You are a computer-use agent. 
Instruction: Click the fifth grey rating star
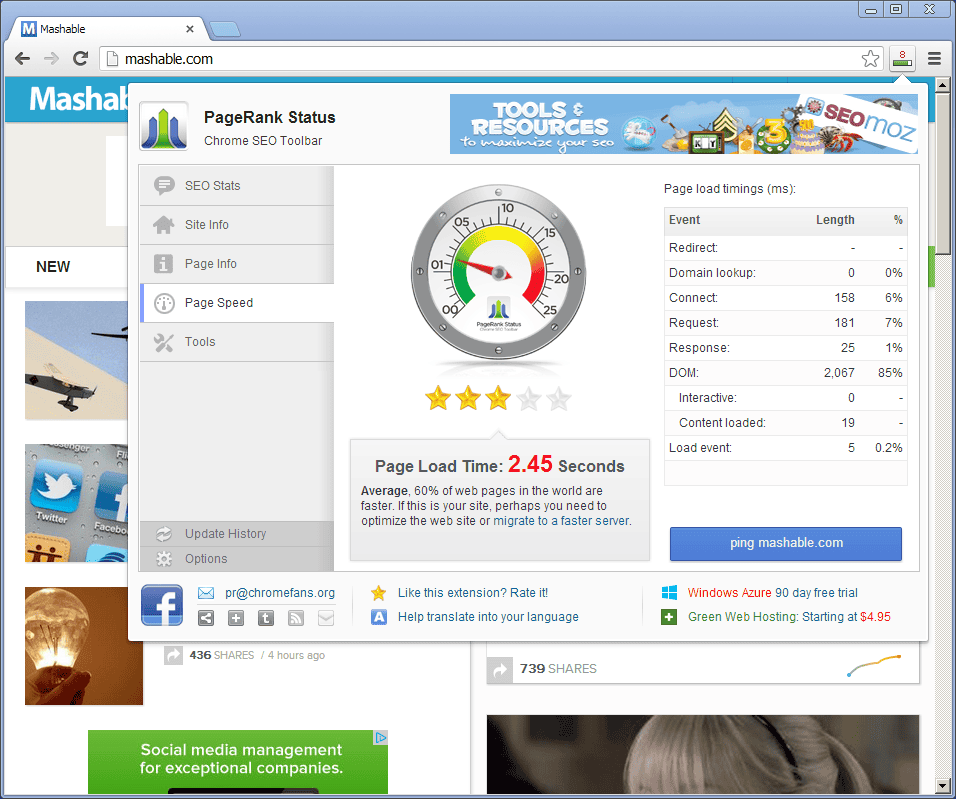558,399
